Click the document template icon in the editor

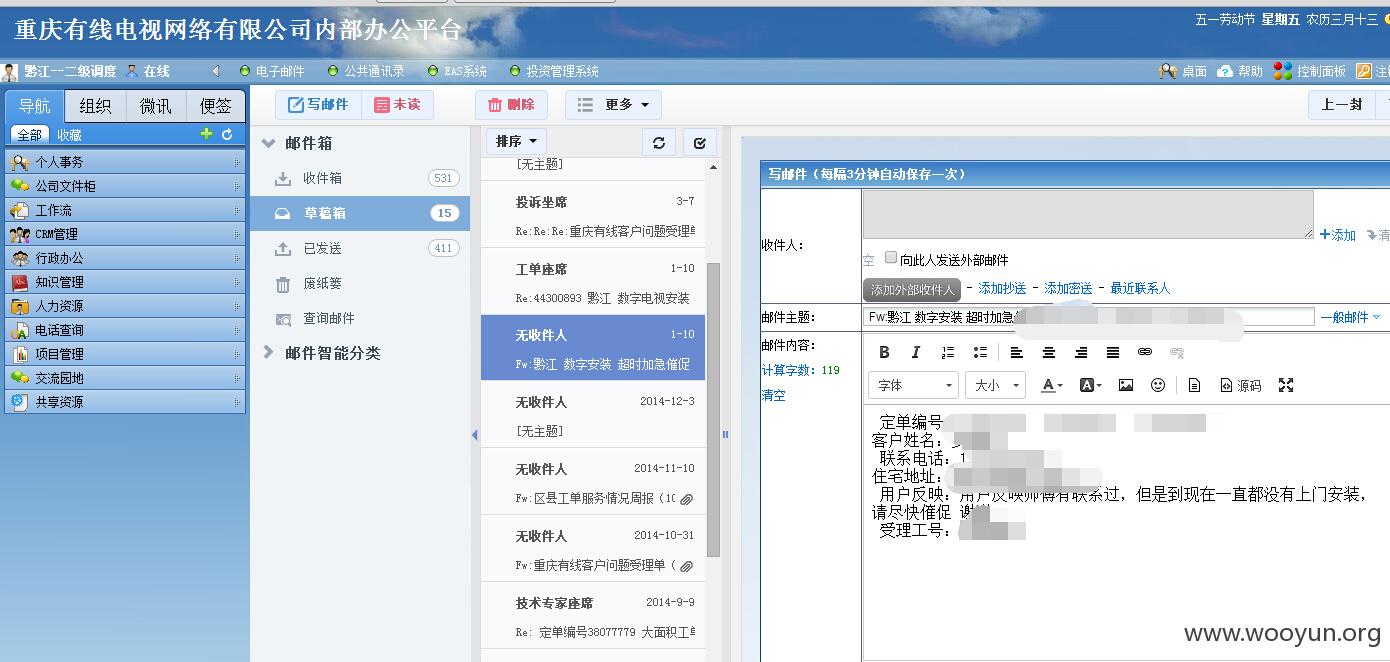(1194, 385)
